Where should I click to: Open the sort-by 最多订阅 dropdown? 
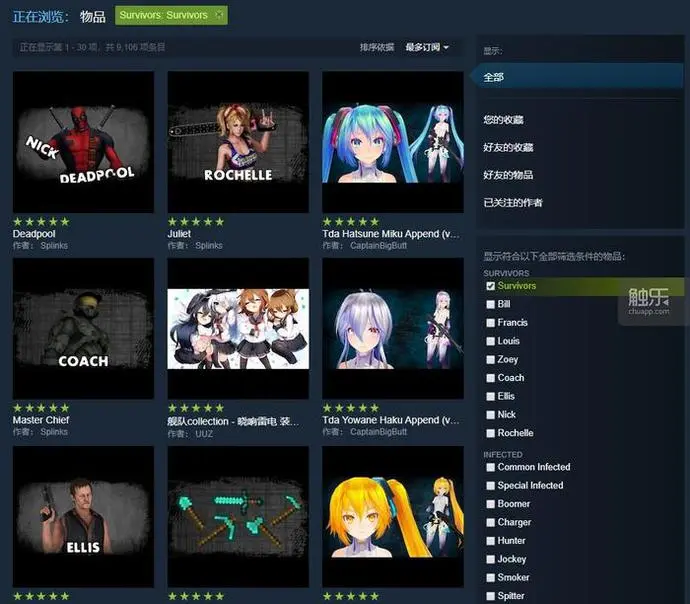click(x=426, y=47)
